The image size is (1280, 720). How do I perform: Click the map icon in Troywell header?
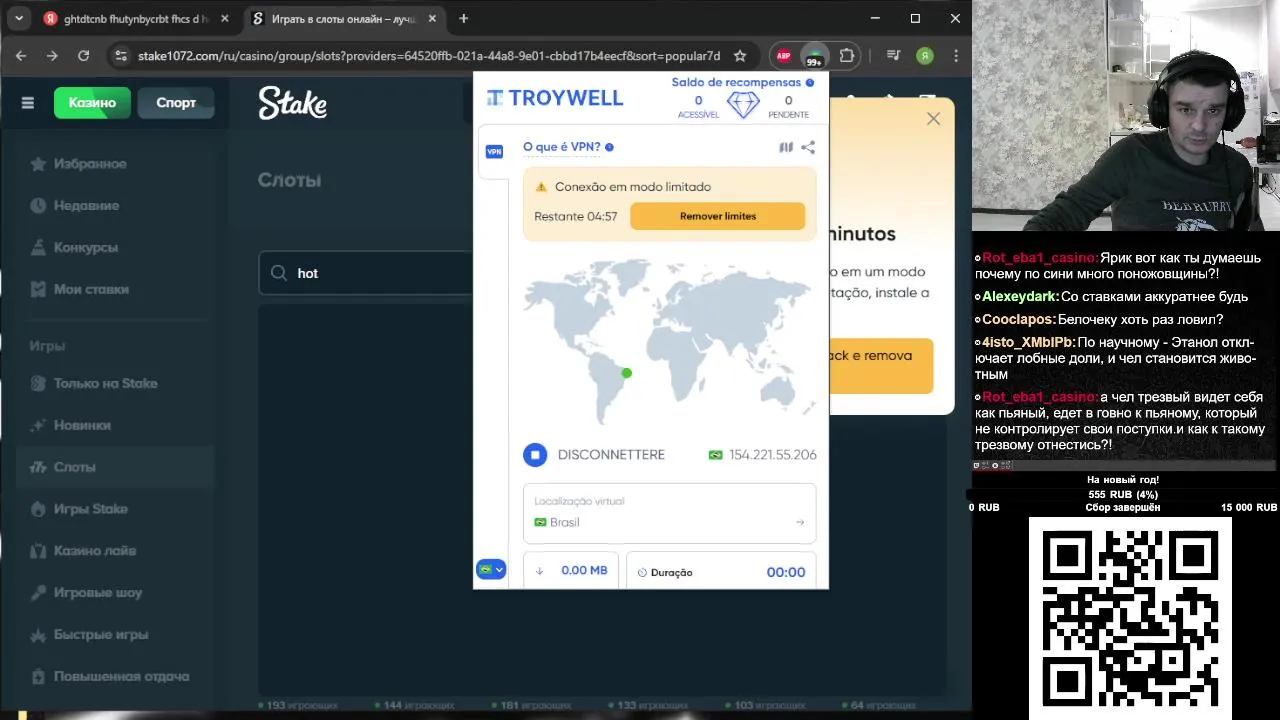786,147
